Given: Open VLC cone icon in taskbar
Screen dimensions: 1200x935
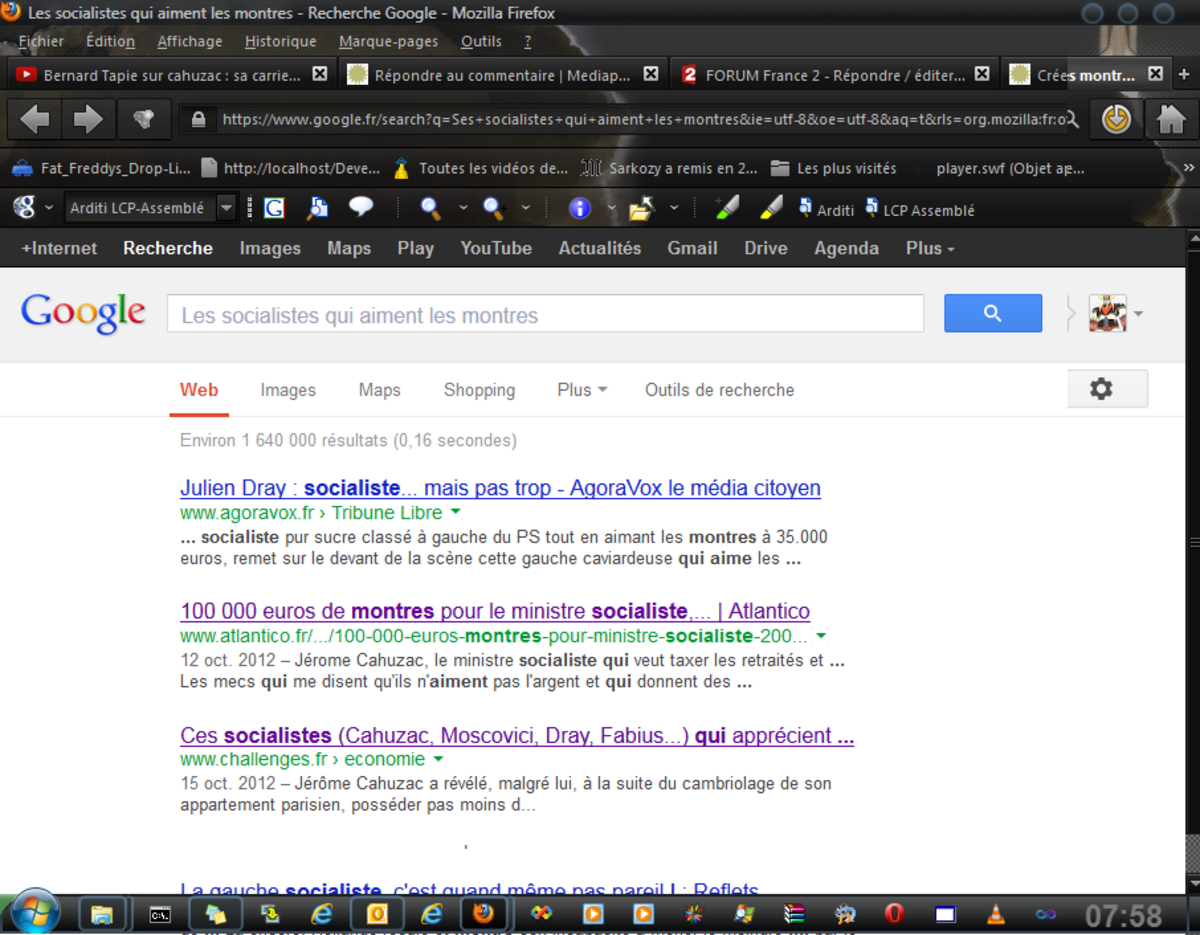Looking at the screenshot, I should [x=995, y=913].
